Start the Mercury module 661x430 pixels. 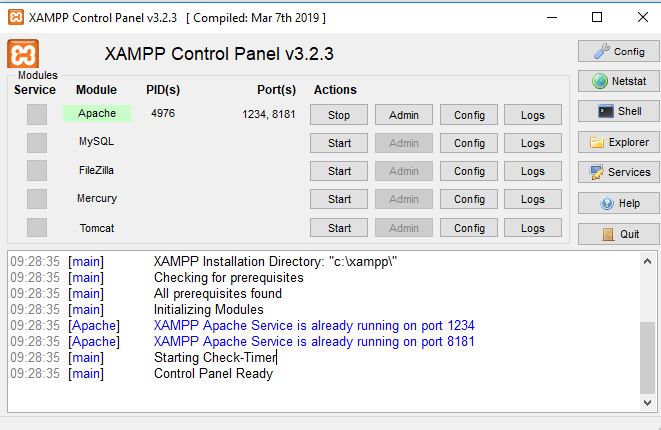[339, 199]
